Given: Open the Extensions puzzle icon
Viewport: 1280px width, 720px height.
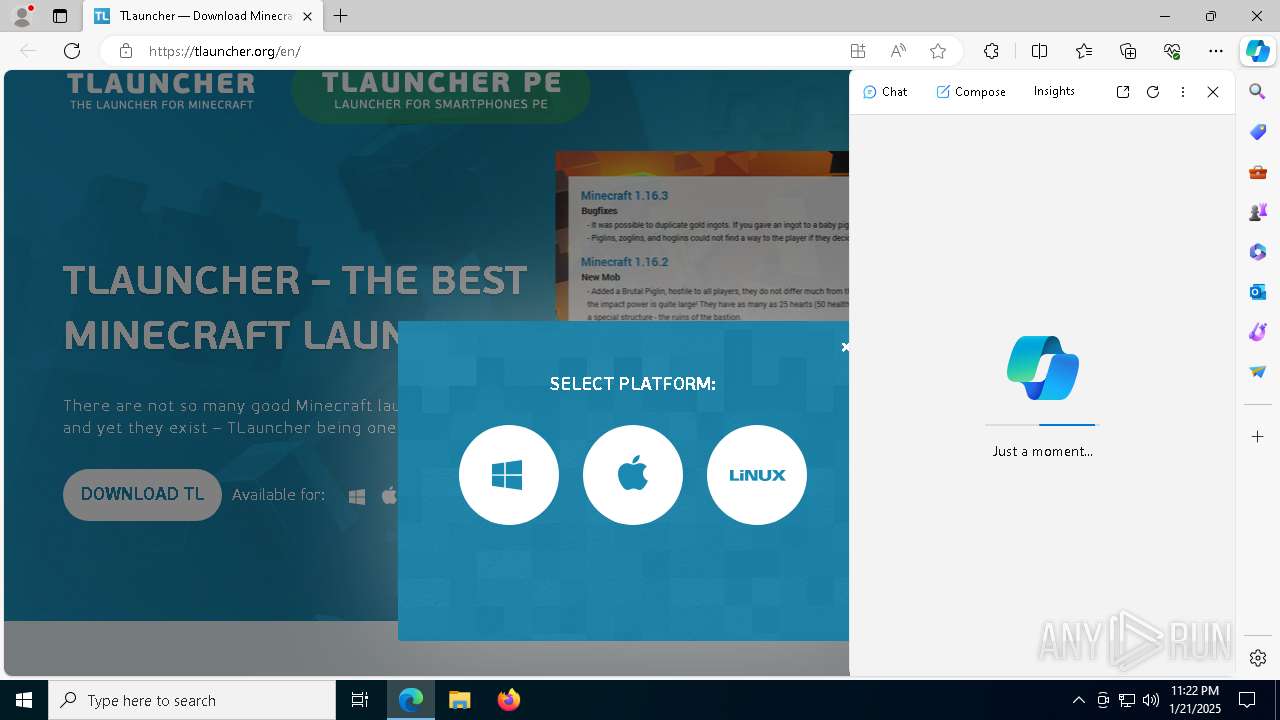Looking at the screenshot, I should point(991,51).
